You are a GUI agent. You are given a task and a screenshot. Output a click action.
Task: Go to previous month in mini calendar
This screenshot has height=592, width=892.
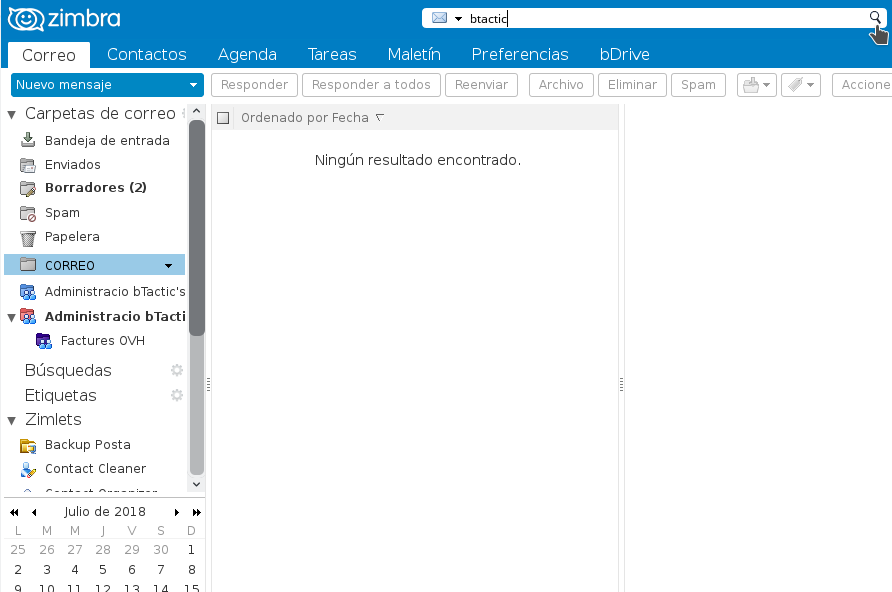pos(34,512)
